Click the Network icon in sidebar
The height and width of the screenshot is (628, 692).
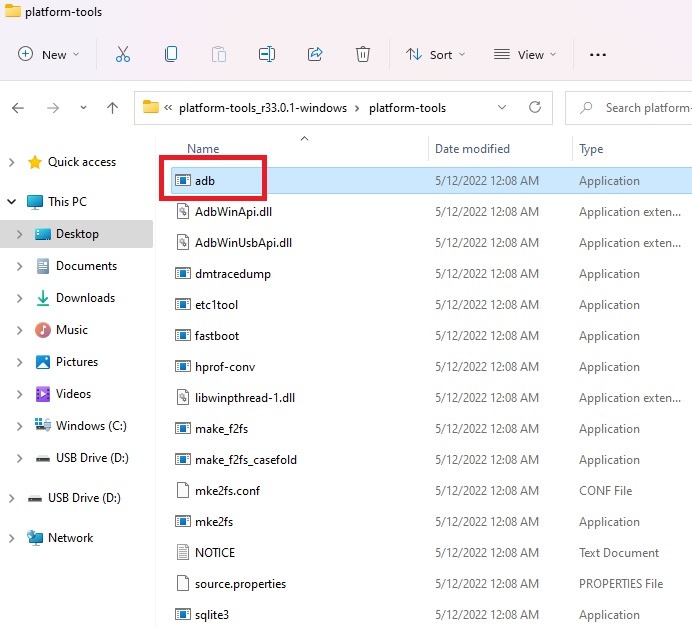pos(35,538)
